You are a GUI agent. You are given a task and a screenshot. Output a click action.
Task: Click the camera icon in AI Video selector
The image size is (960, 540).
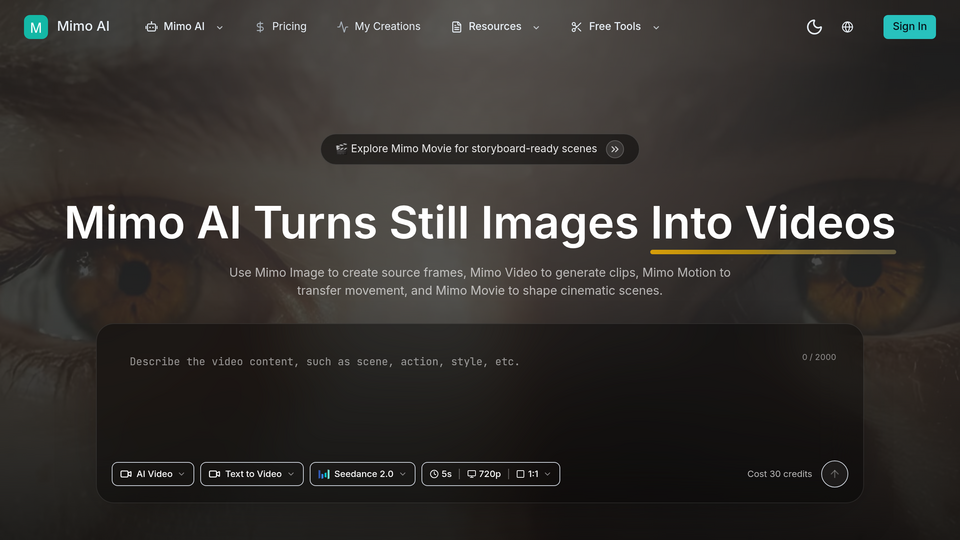click(x=126, y=474)
